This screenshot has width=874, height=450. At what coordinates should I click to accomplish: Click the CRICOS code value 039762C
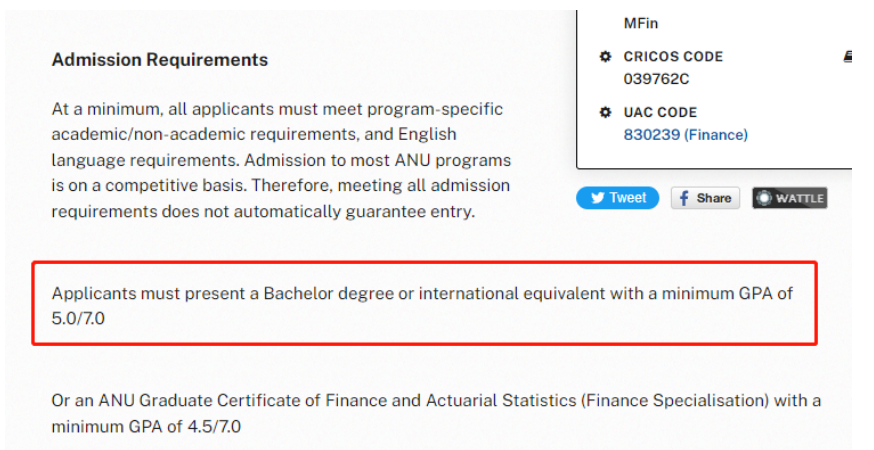(656, 79)
